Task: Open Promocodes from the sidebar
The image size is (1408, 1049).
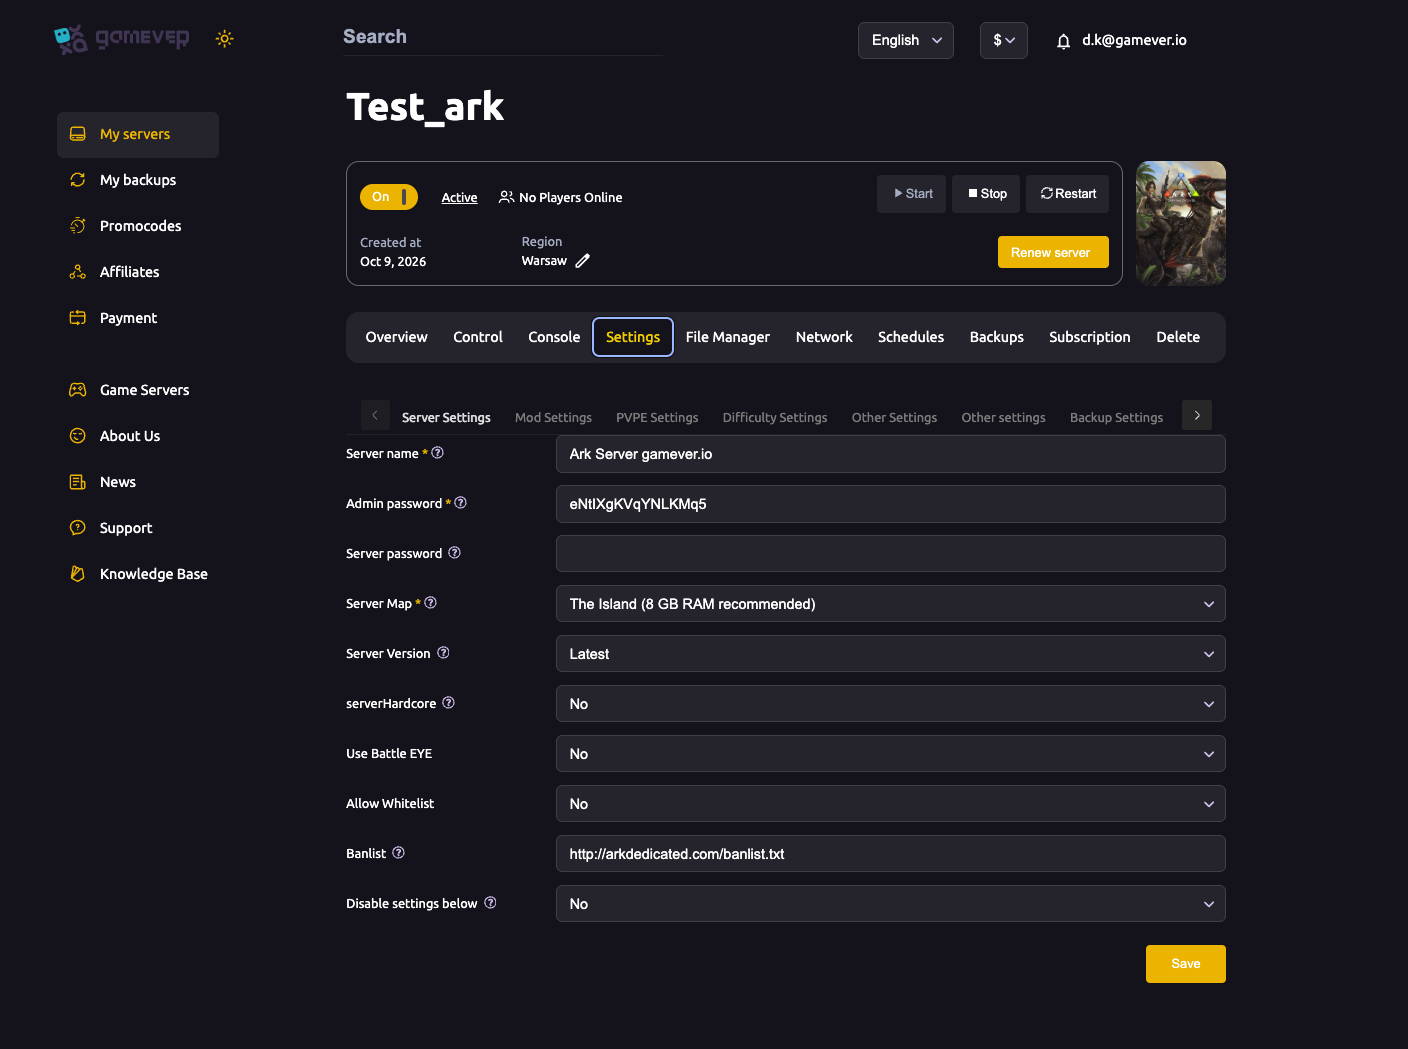Action: (x=138, y=226)
